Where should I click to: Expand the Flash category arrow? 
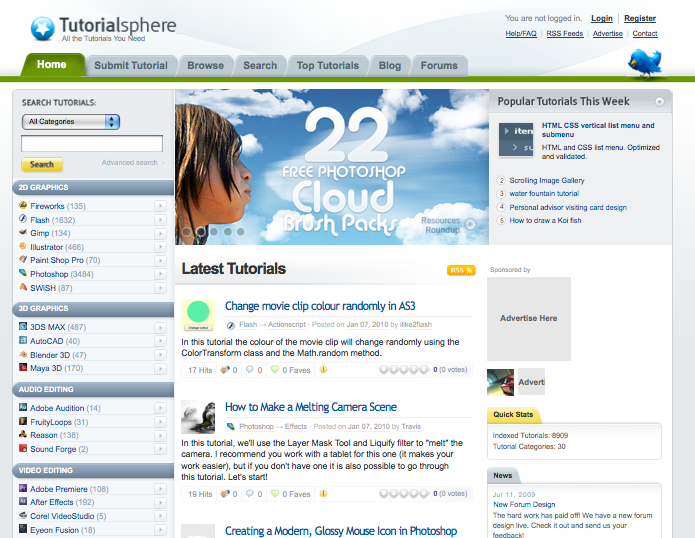click(160, 220)
